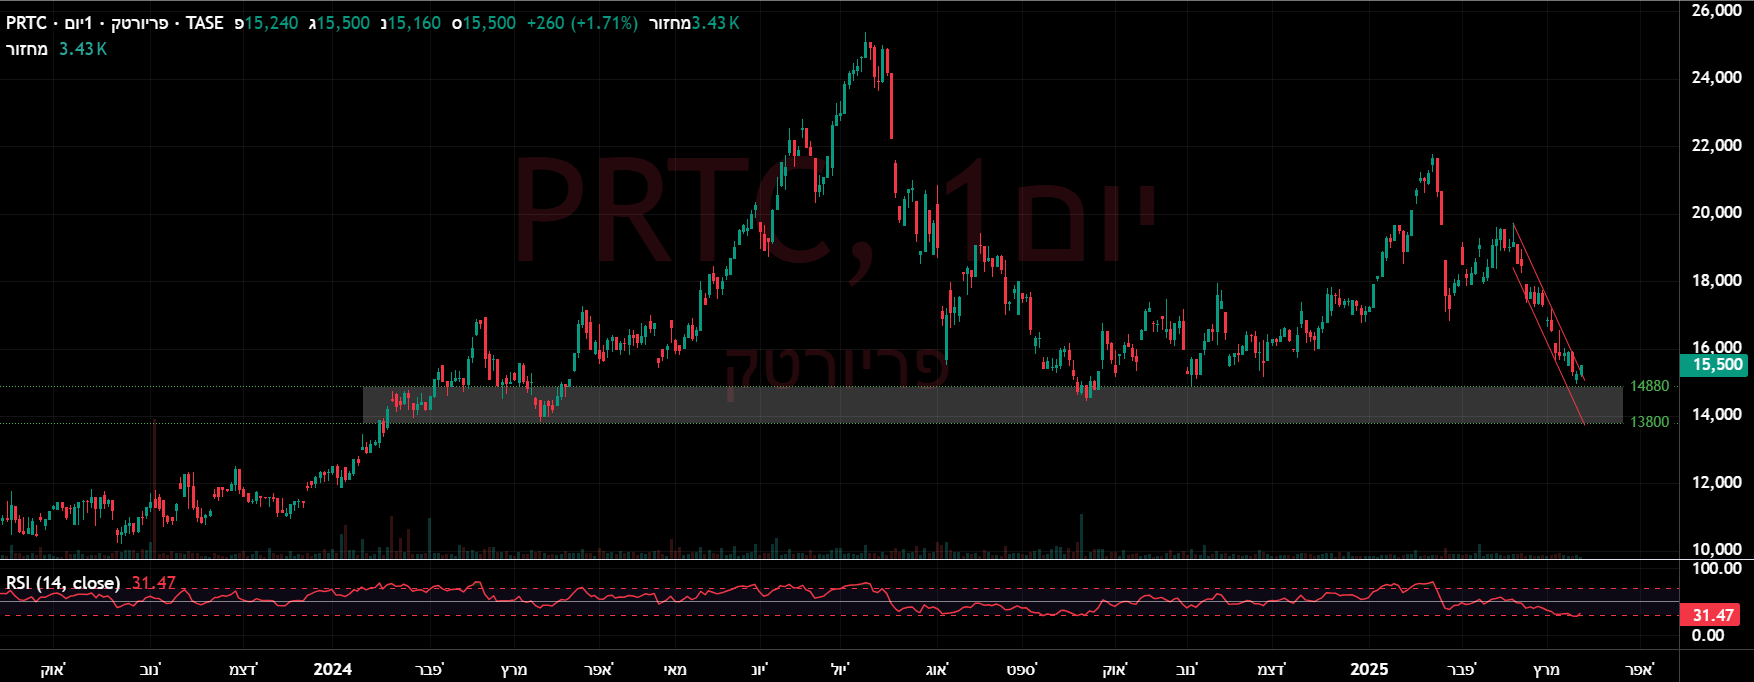The width and height of the screenshot is (1754, 682).
Task: Click the 12,000 price scale label
Action: coord(1716,482)
